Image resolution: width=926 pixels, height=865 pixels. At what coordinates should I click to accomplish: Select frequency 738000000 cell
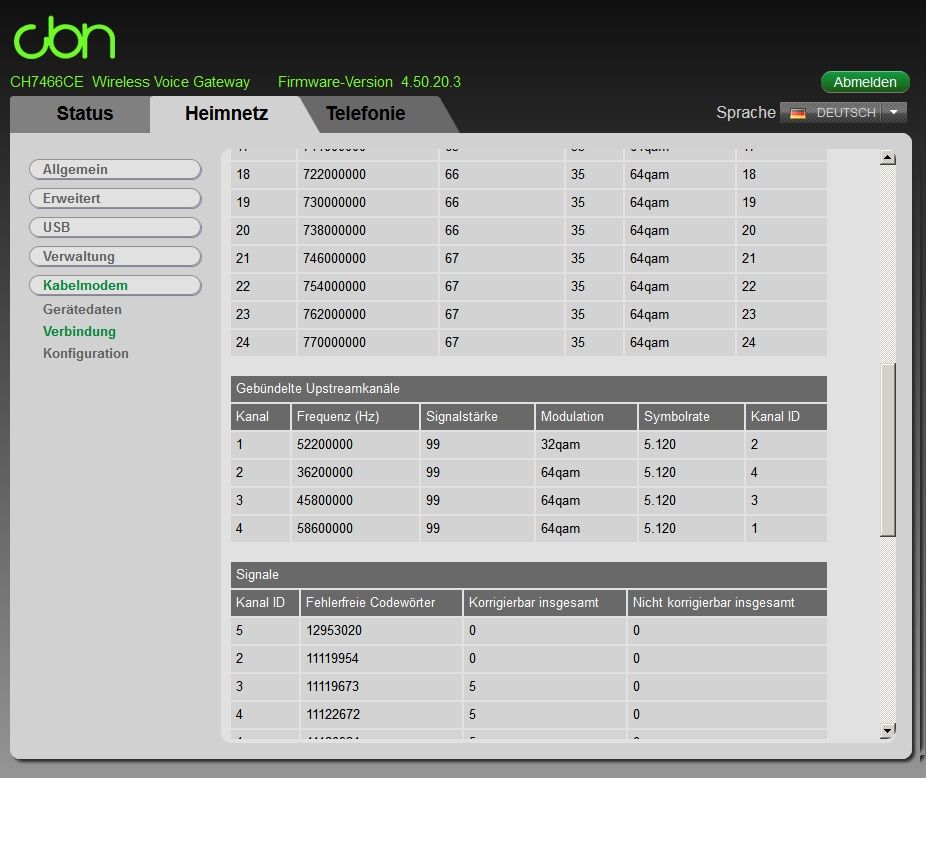click(367, 230)
